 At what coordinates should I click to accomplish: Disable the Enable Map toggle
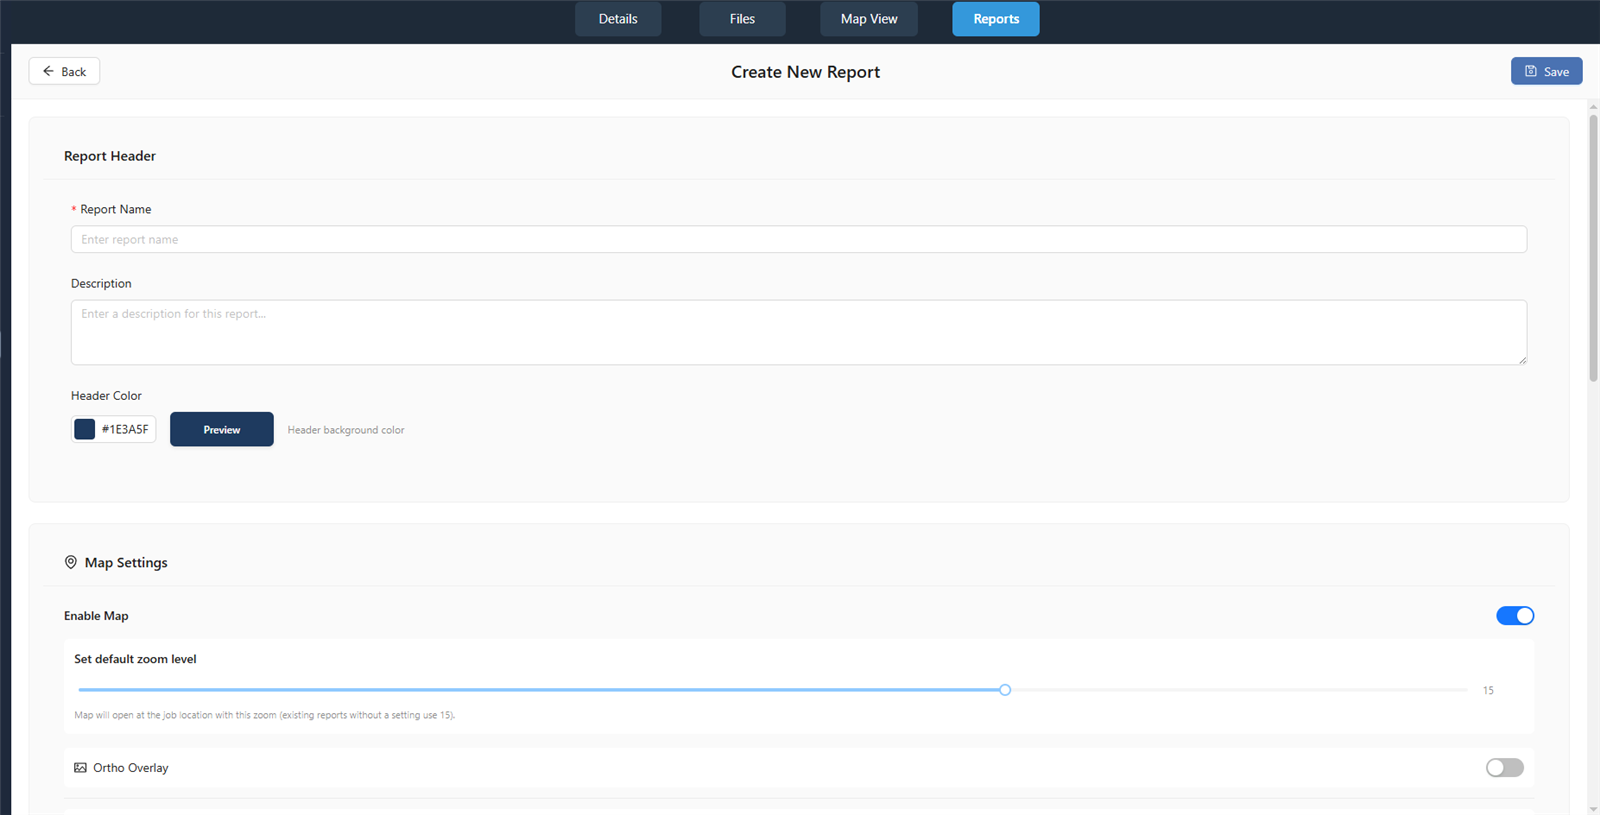(1515, 616)
